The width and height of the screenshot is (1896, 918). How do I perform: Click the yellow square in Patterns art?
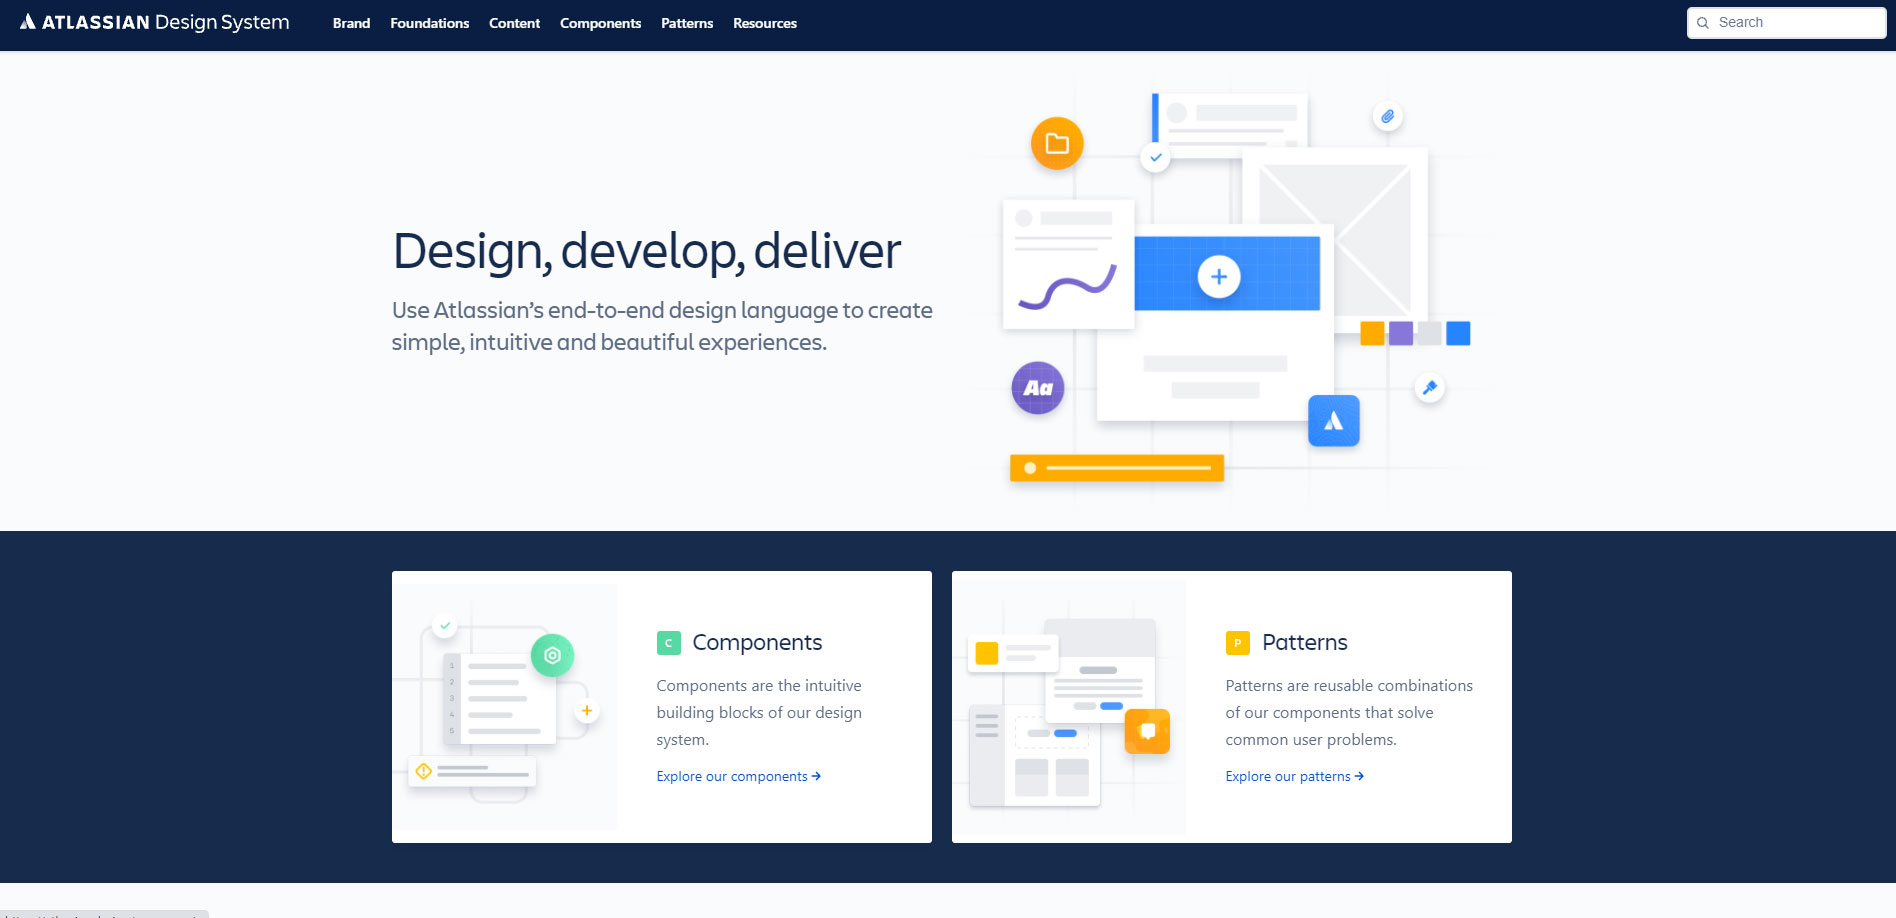point(986,653)
